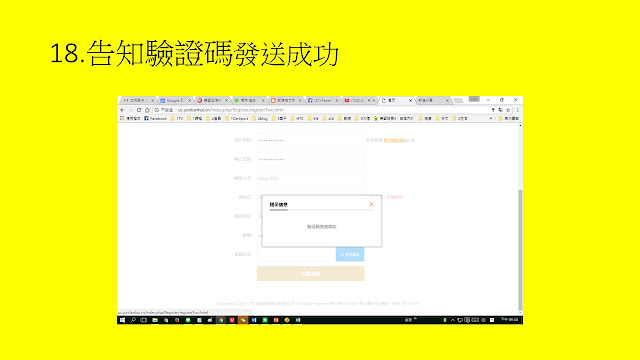This screenshot has width=640, height=360.
Task: Click the referrer ID field
Action: (309, 178)
